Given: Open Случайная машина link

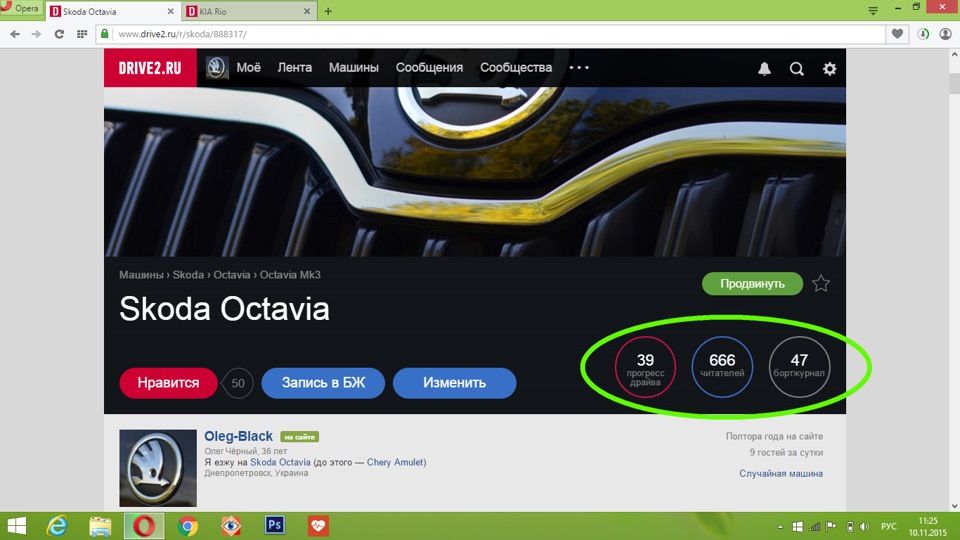Looking at the screenshot, I should (781, 473).
